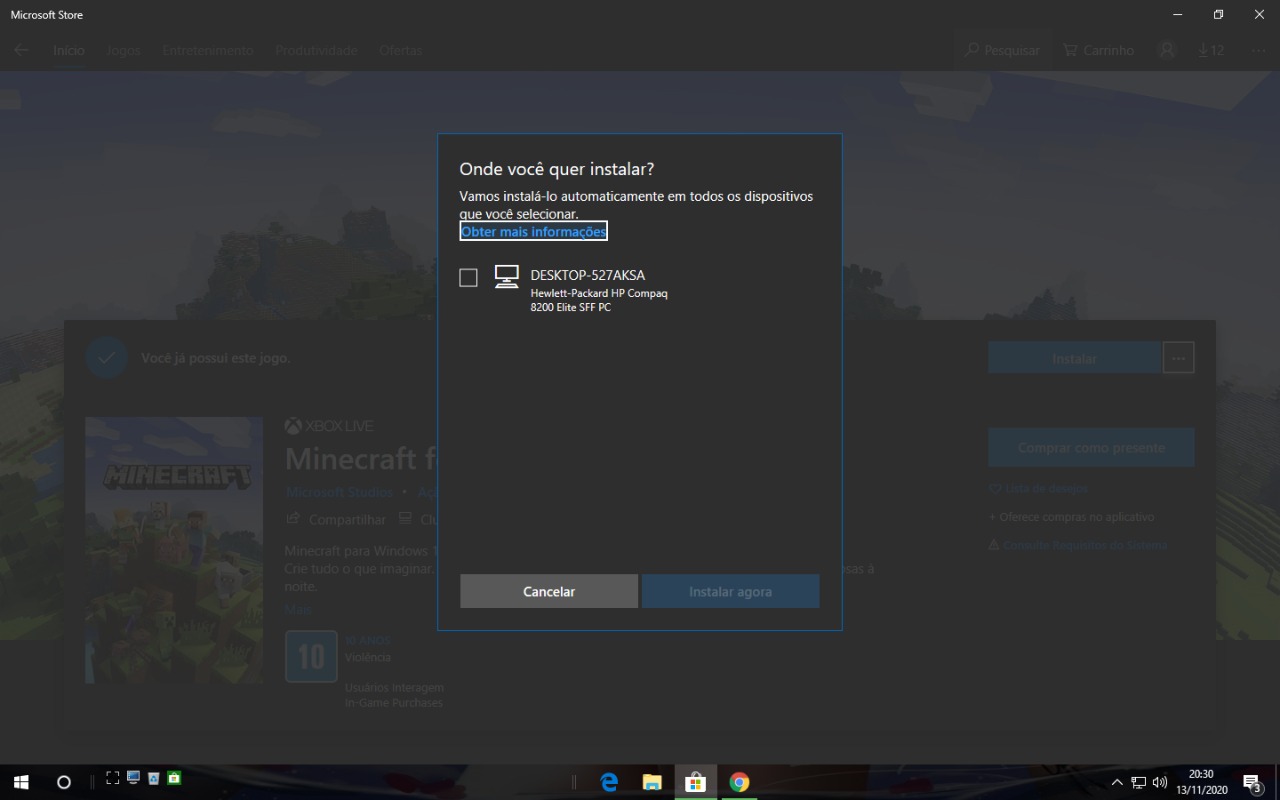Click the DESKTOP-527AKSA device name
This screenshot has height=800, width=1280.
click(588, 275)
